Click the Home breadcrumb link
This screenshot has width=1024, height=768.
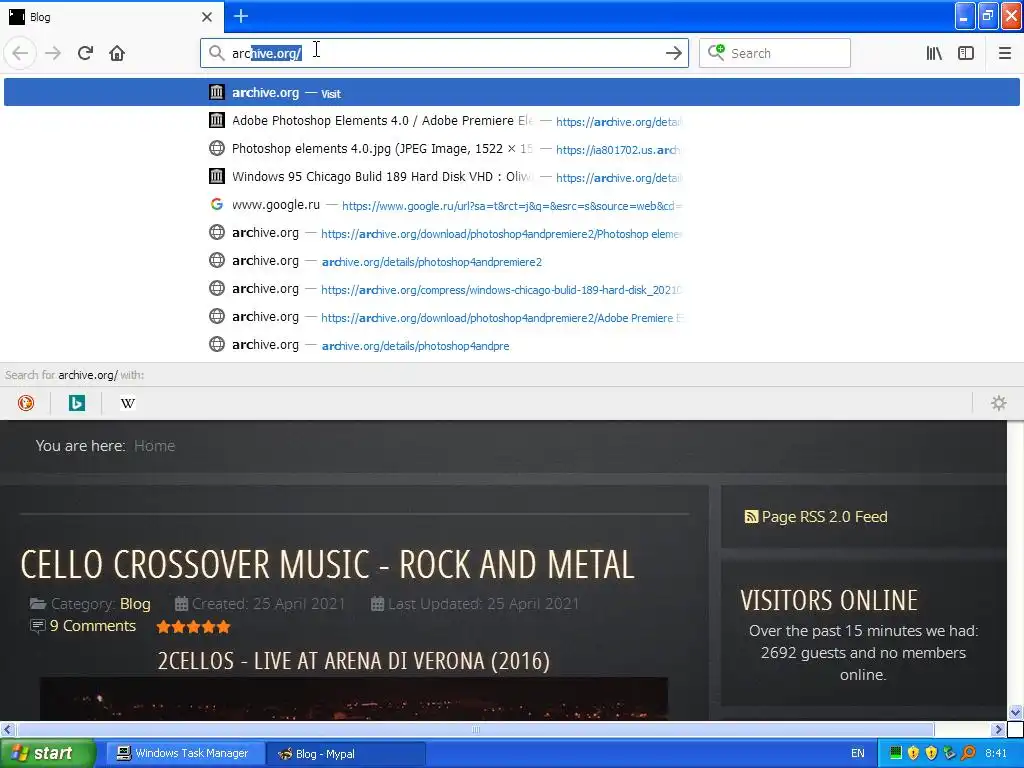click(154, 445)
